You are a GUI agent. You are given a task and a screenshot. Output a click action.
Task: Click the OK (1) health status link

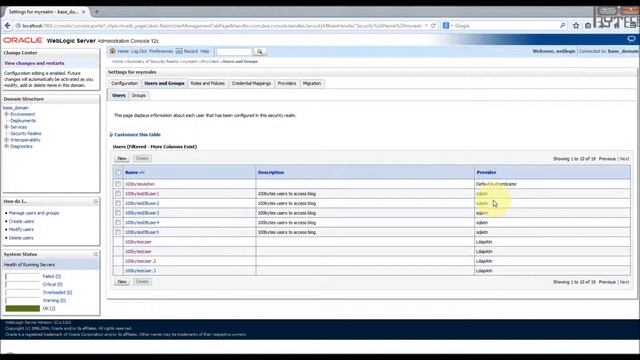tap(49, 309)
